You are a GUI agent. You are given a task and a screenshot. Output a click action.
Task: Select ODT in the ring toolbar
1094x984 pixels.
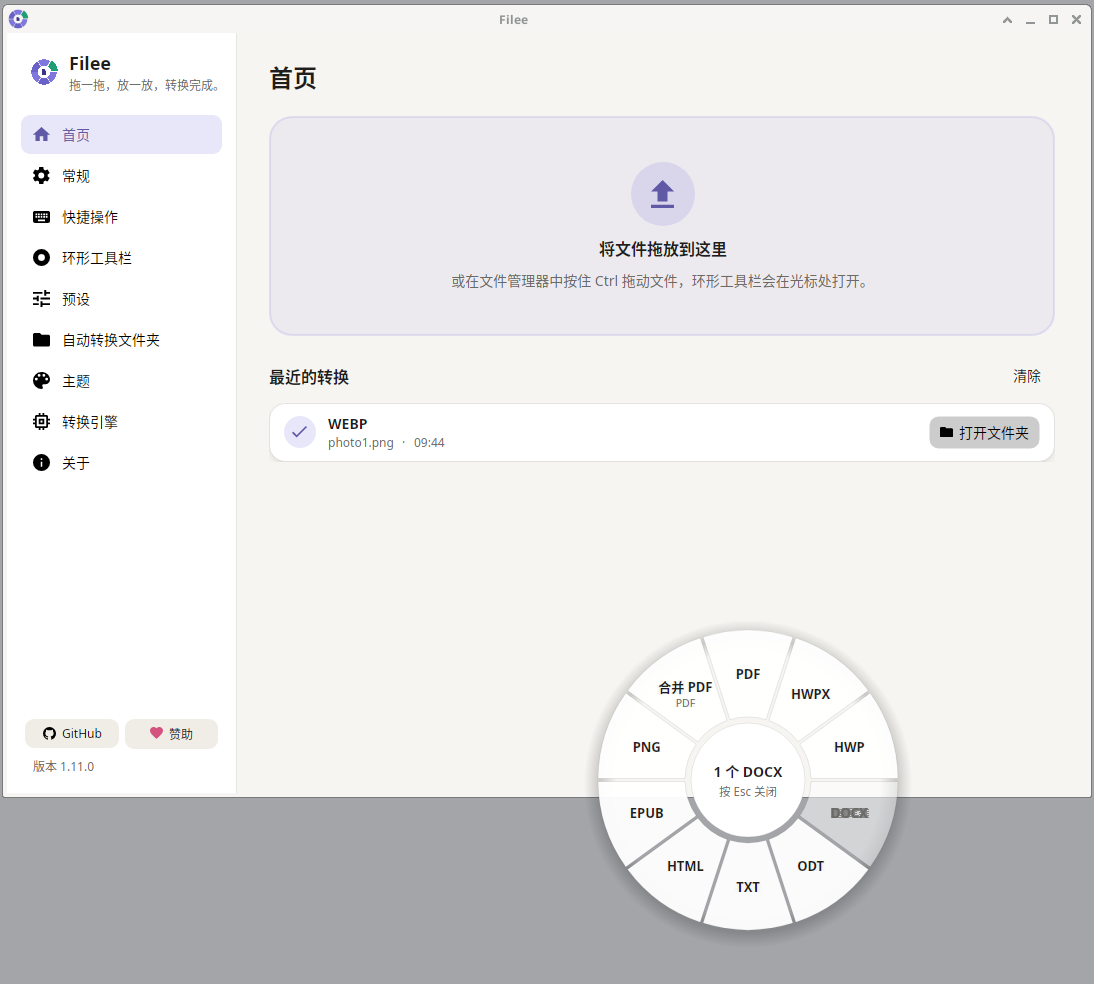pyautogui.click(x=810, y=866)
